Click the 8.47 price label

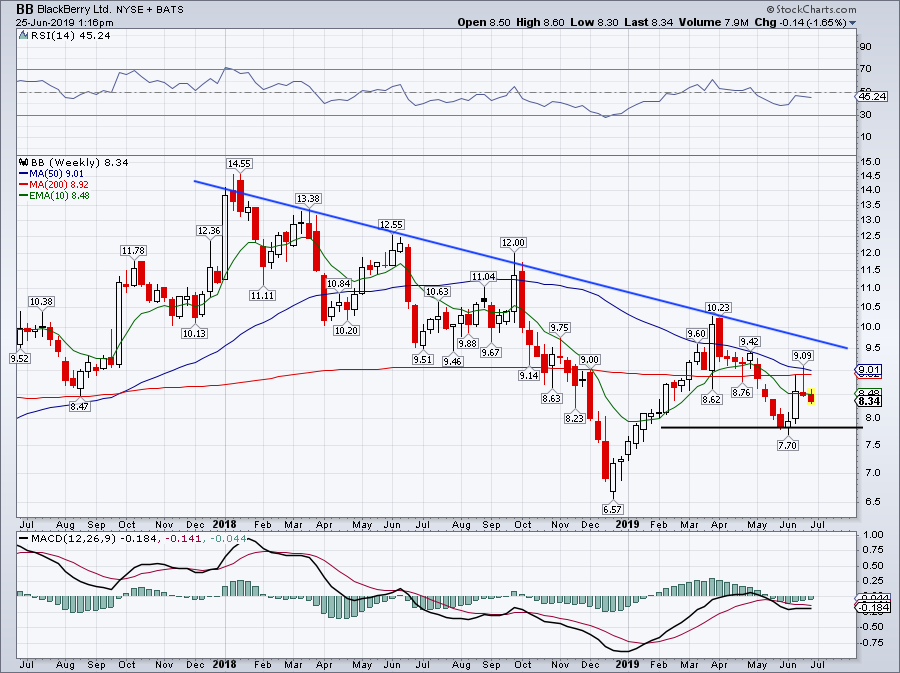click(x=79, y=406)
